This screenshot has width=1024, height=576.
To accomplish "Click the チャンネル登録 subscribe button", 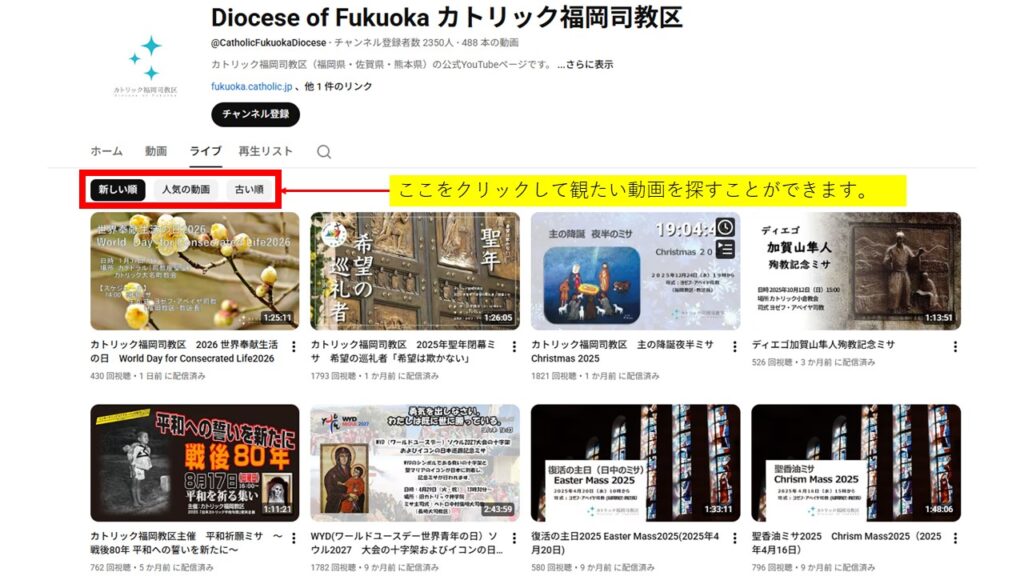I will click(x=255, y=114).
